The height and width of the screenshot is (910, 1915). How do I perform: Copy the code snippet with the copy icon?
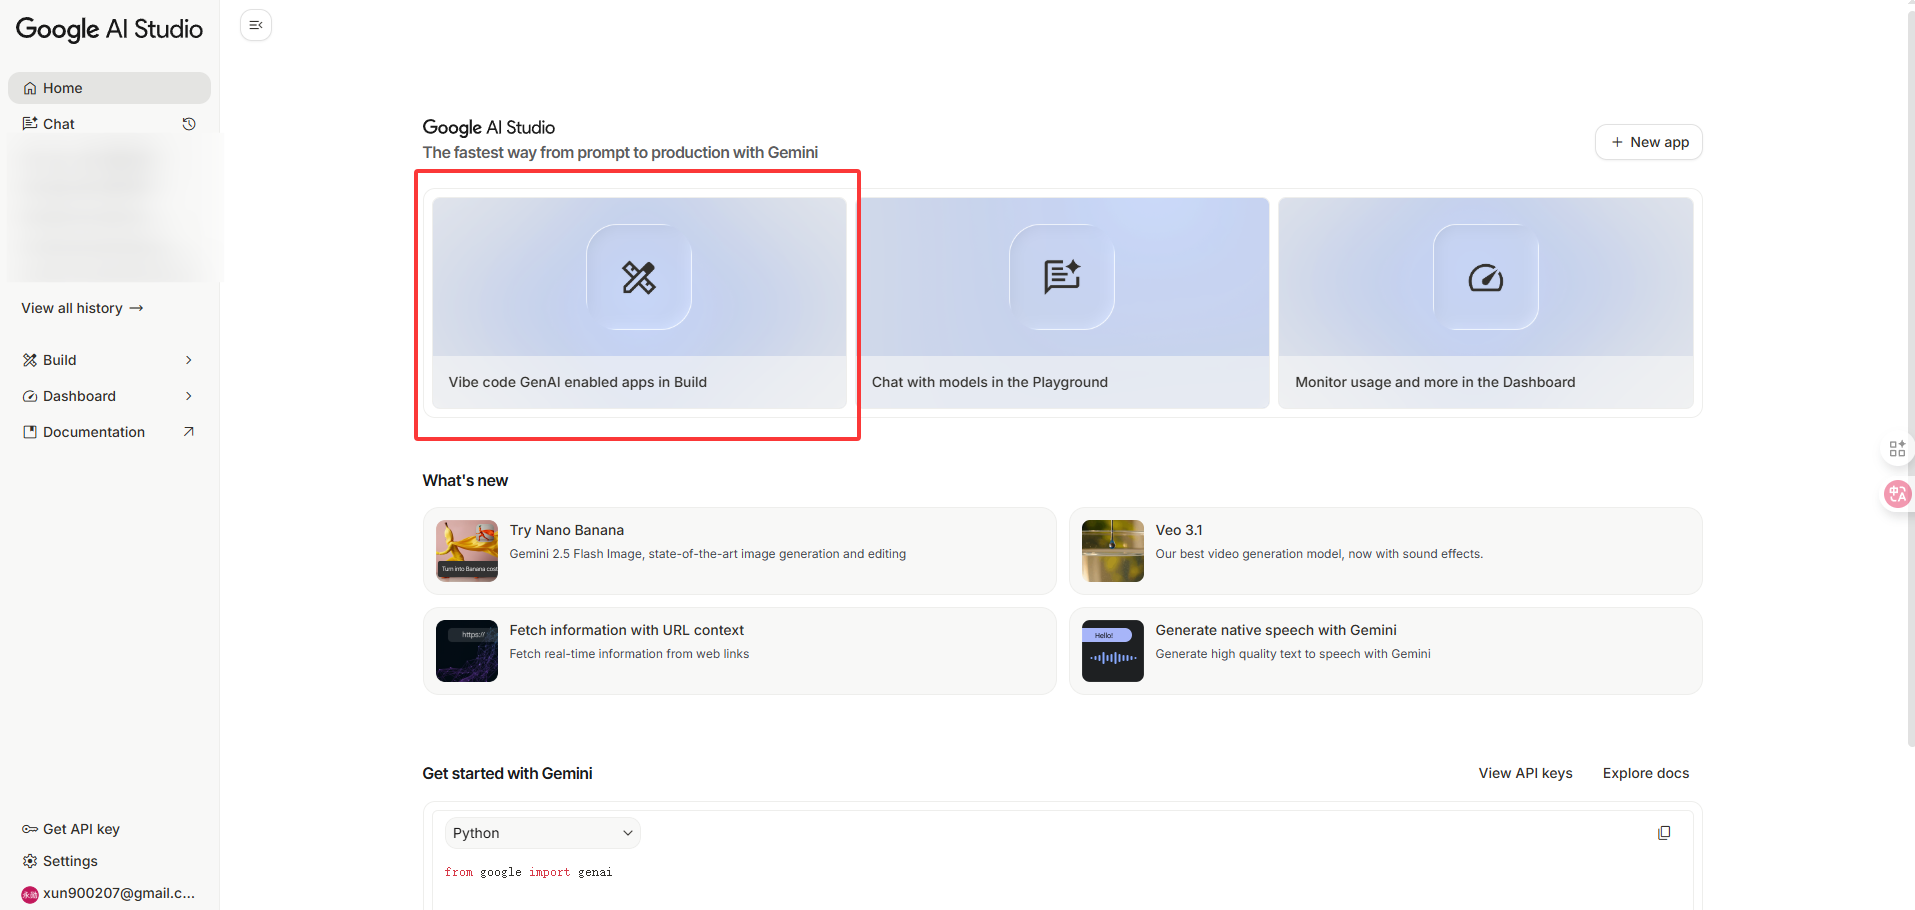coord(1664,833)
